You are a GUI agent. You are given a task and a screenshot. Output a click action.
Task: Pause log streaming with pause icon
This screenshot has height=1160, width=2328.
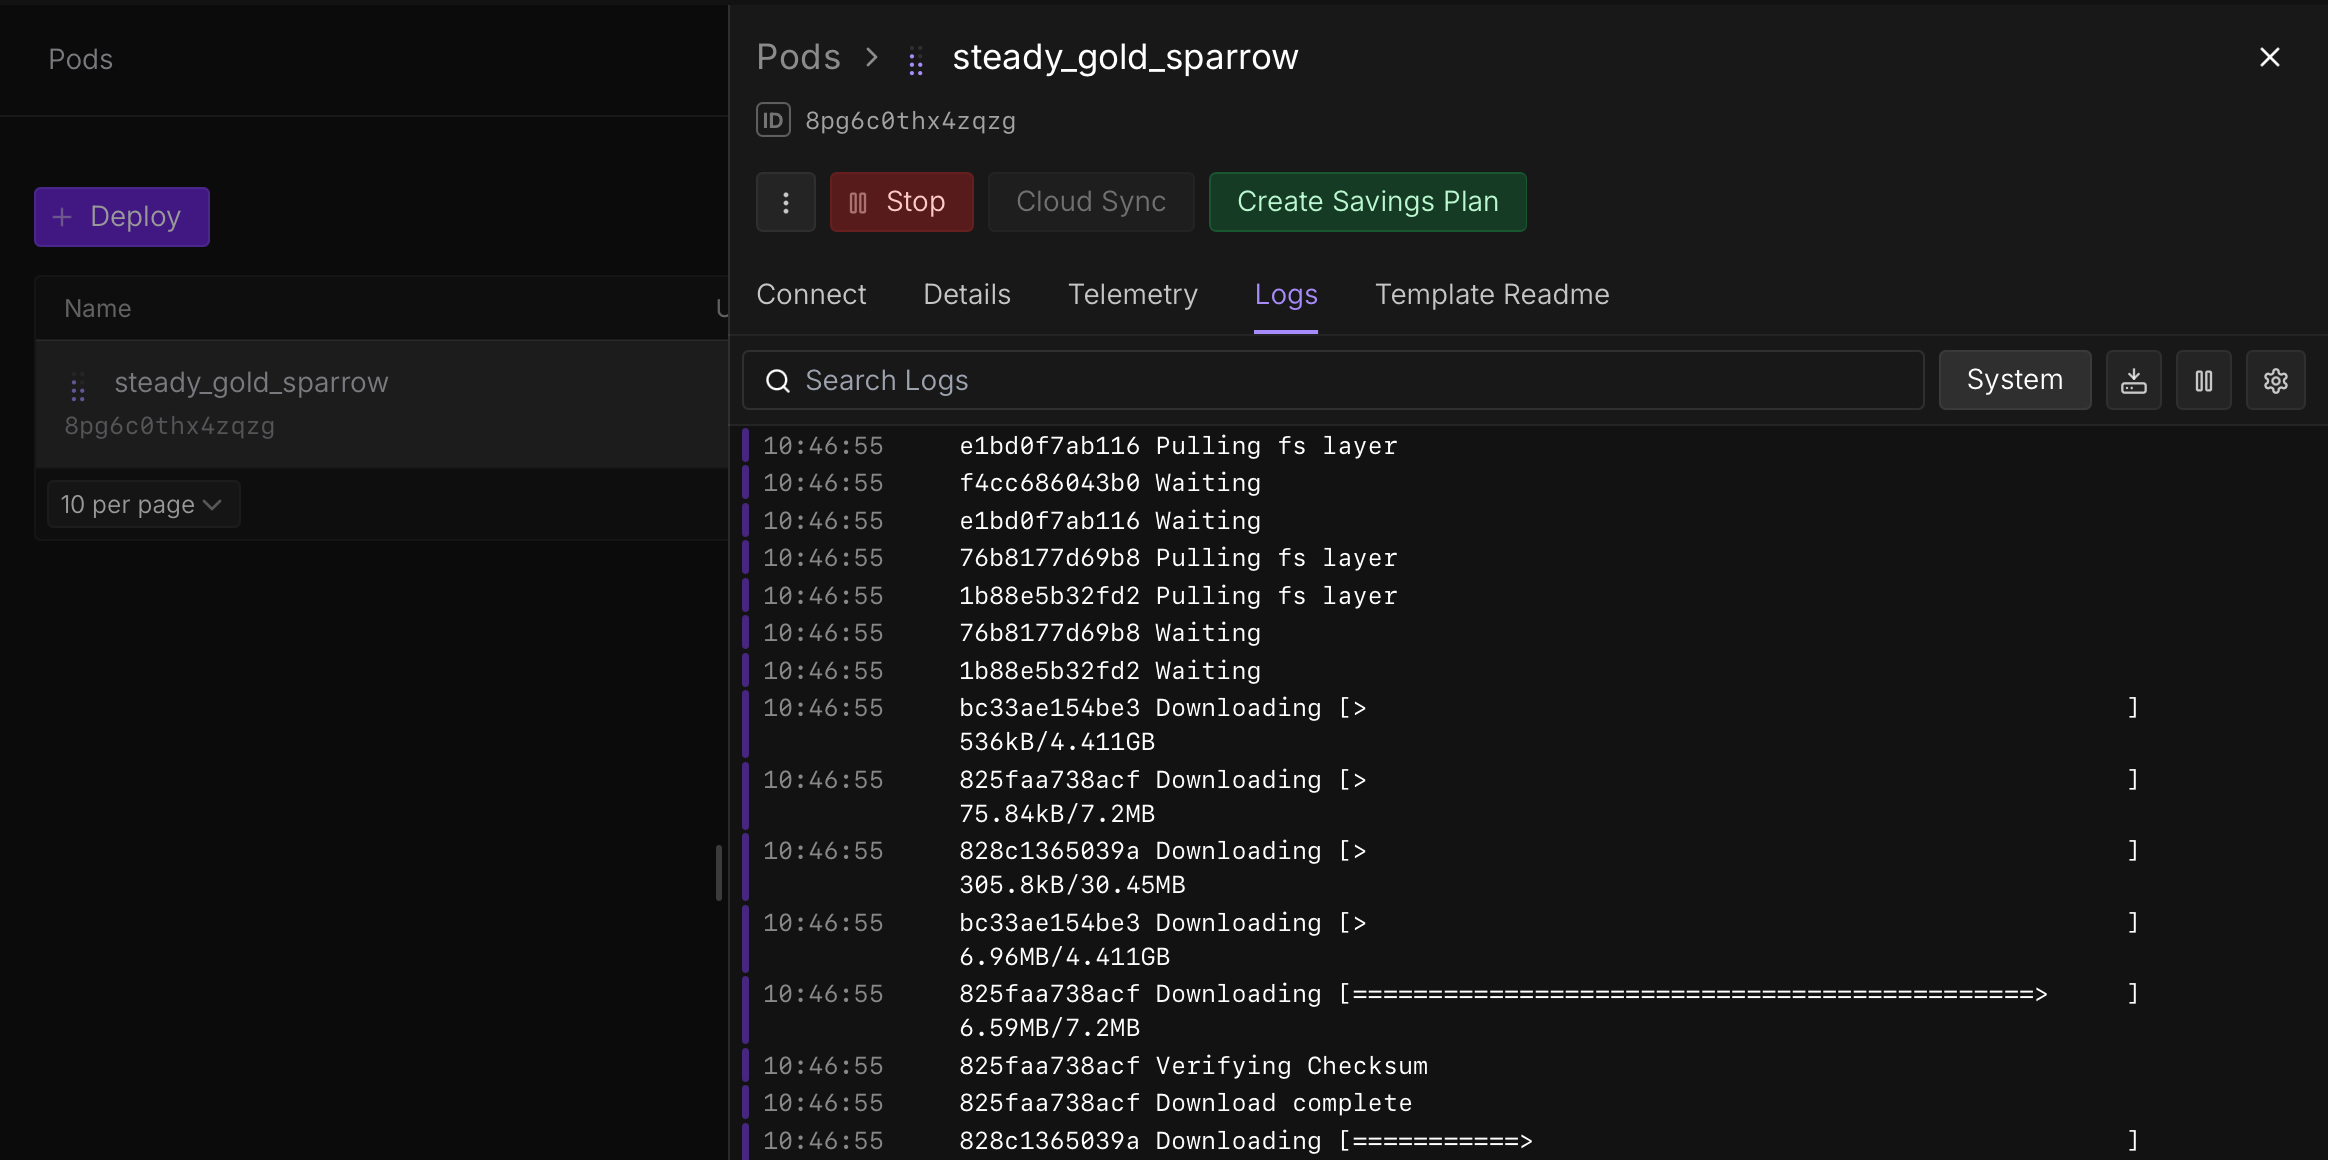click(x=2203, y=380)
